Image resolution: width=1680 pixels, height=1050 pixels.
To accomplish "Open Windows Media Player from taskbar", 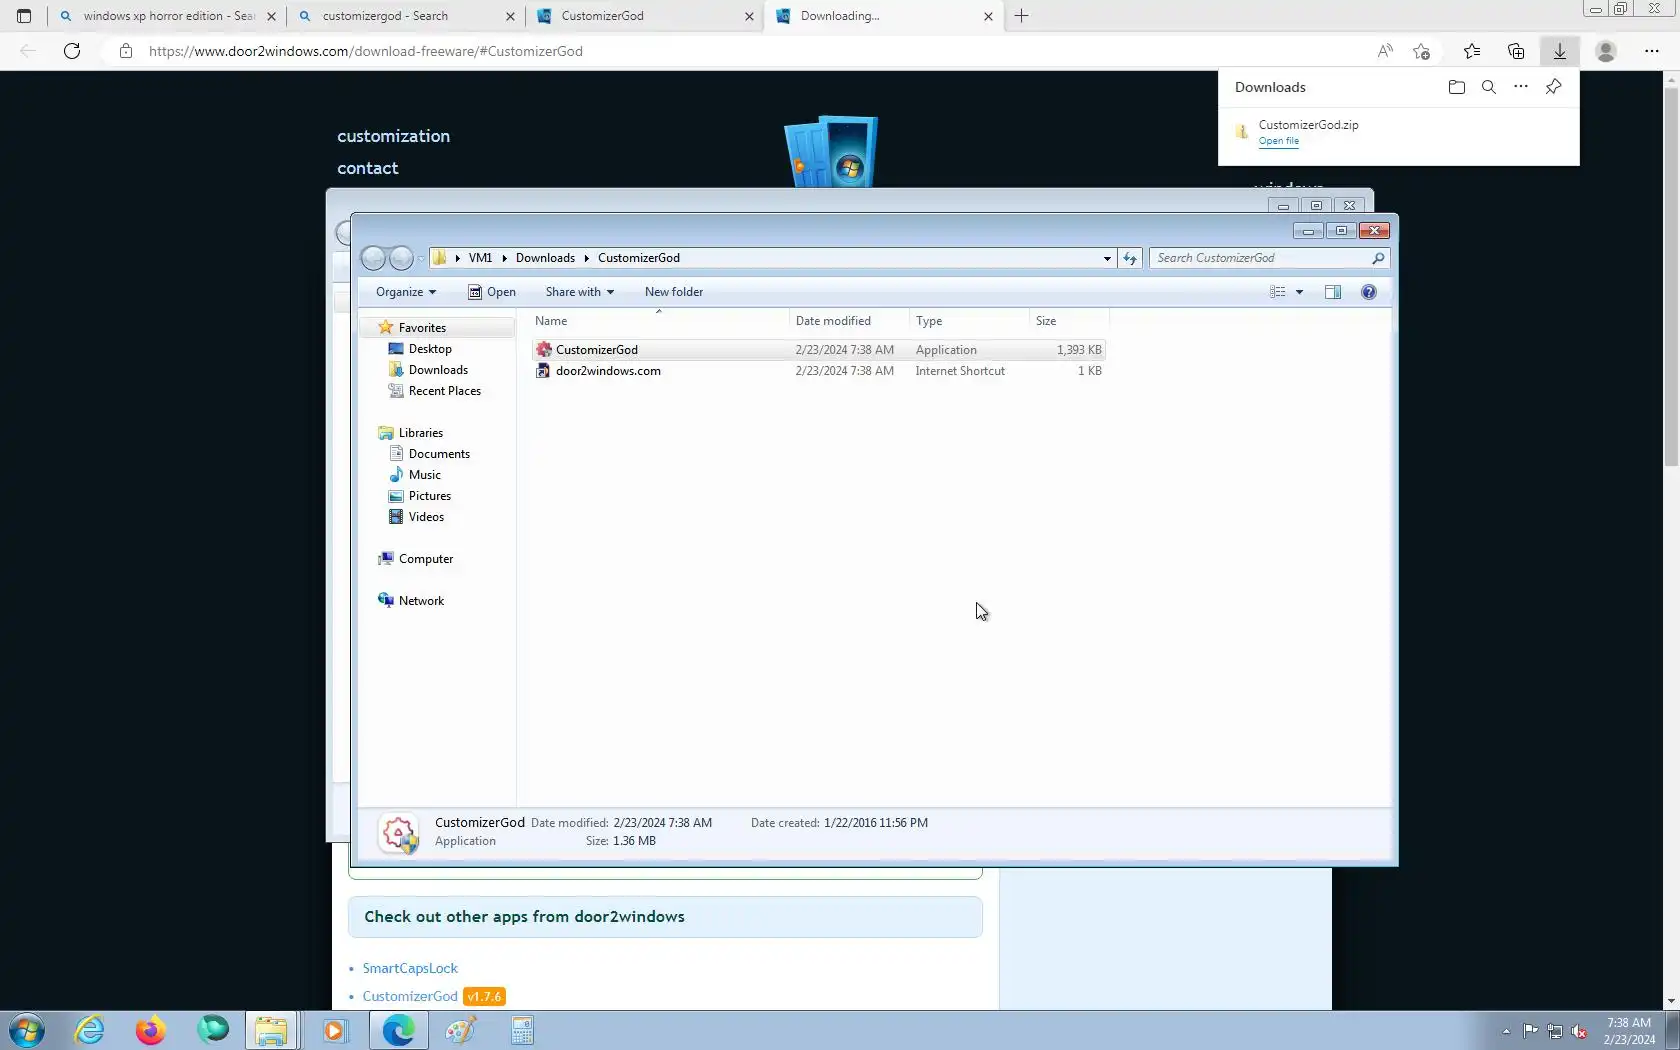I will 334,1030.
